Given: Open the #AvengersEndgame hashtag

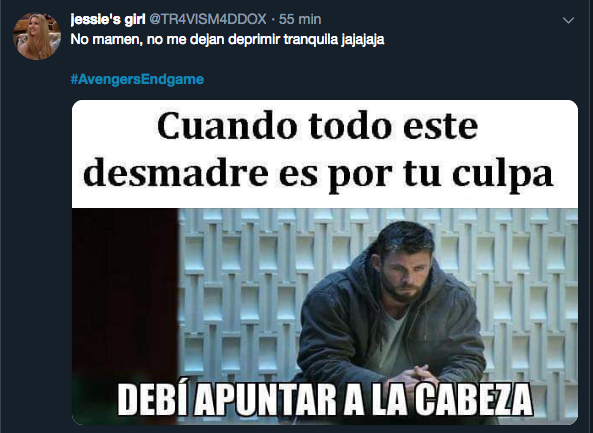Looking at the screenshot, I should pyautogui.click(x=137, y=79).
